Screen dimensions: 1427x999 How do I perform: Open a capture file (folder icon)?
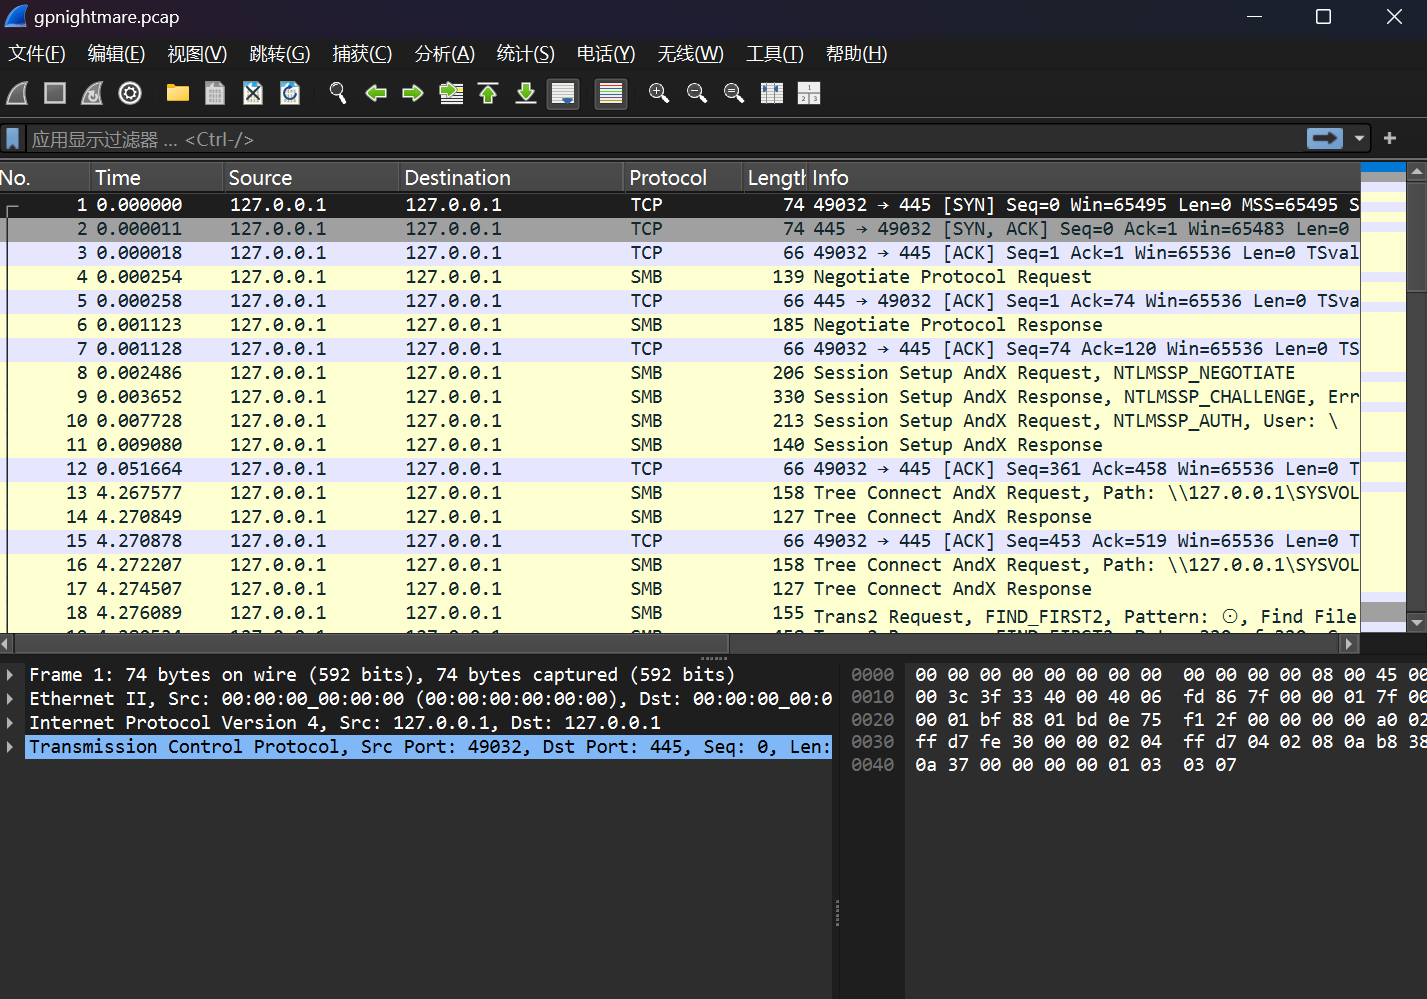coord(178,93)
